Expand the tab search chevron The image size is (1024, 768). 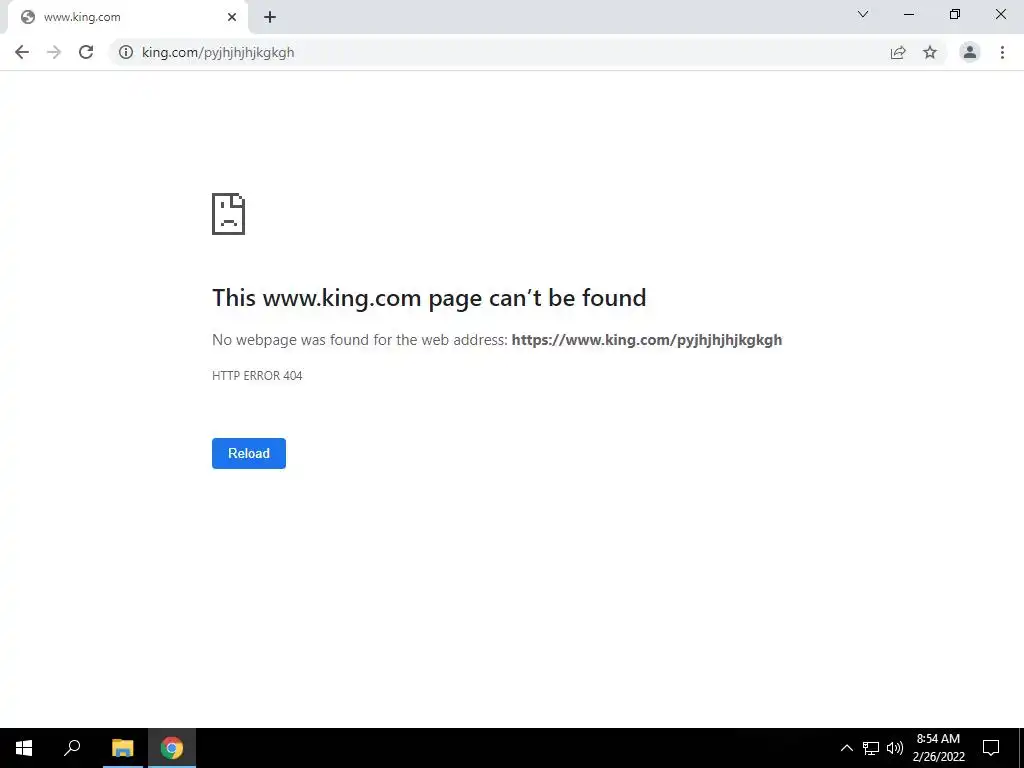(x=863, y=14)
